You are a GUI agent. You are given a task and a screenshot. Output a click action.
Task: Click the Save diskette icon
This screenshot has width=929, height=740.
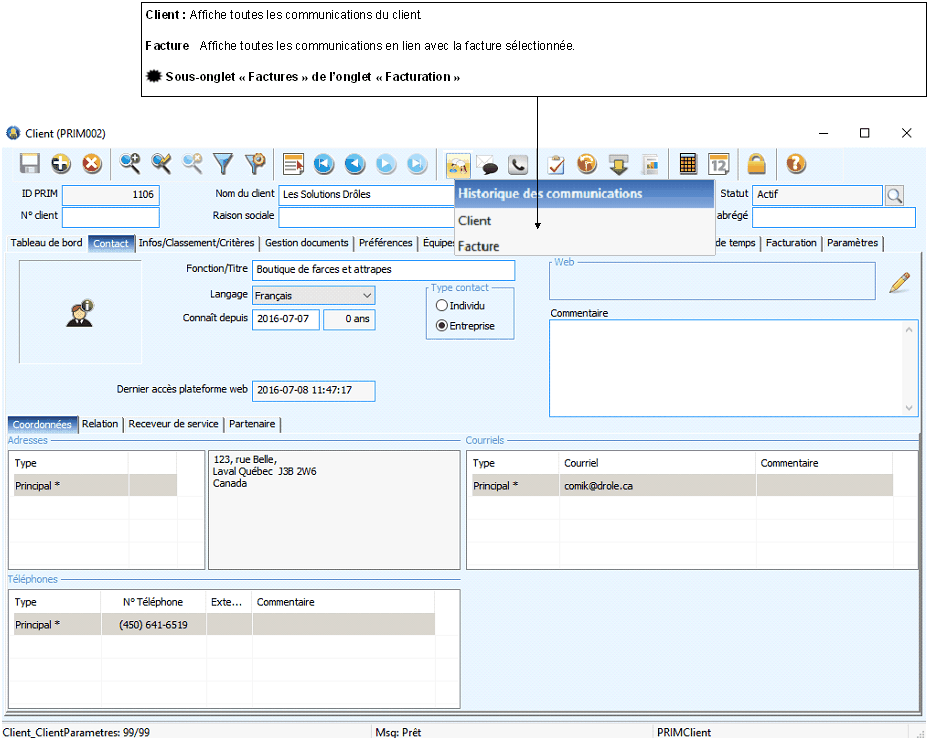[30, 164]
